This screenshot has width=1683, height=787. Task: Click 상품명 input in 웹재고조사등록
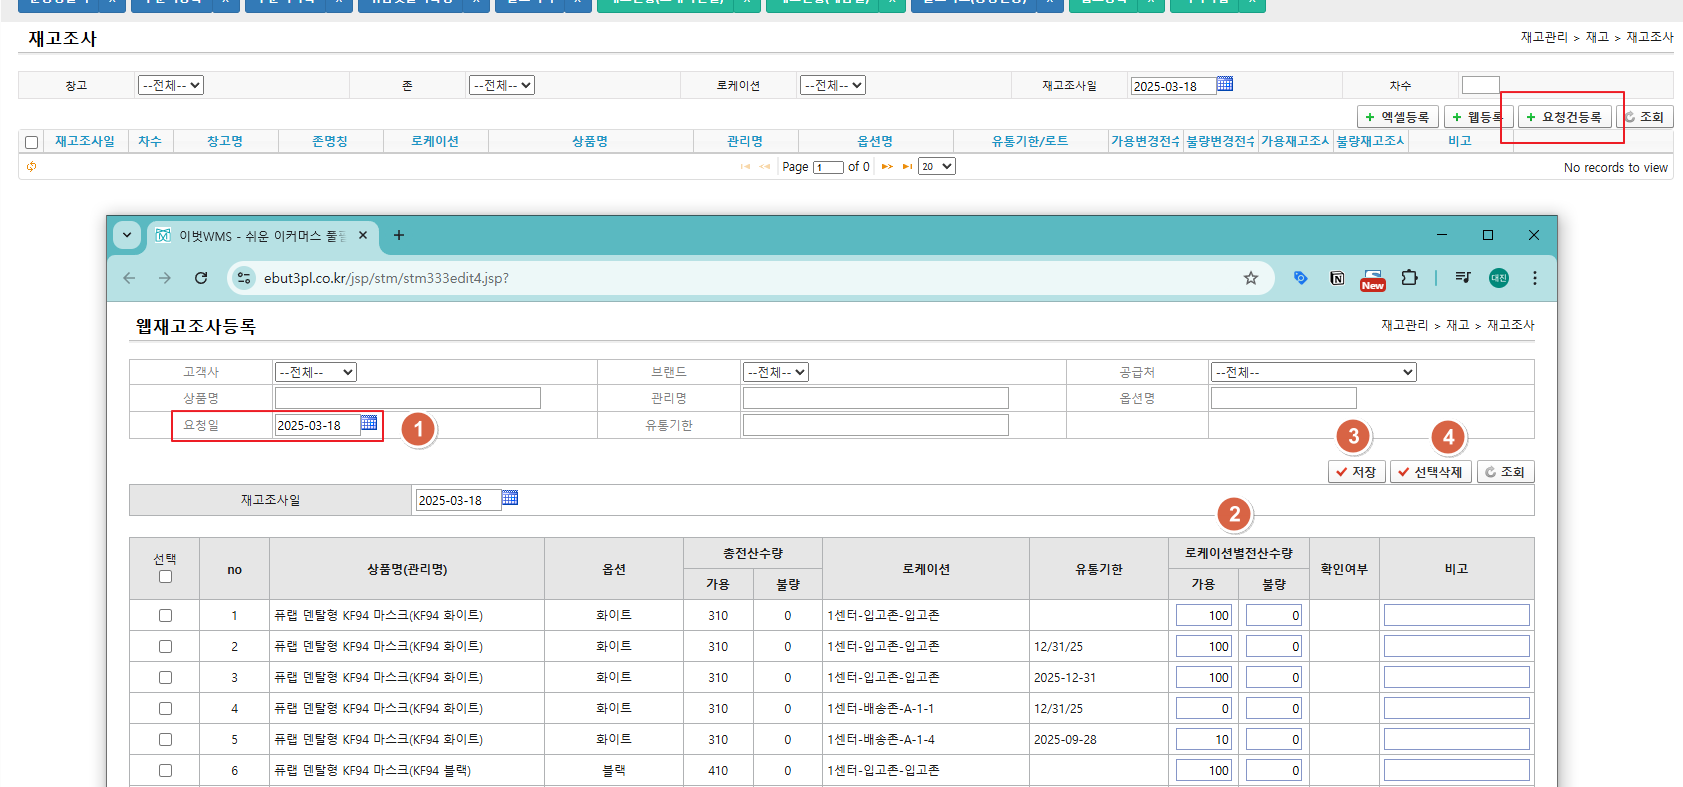click(408, 398)
